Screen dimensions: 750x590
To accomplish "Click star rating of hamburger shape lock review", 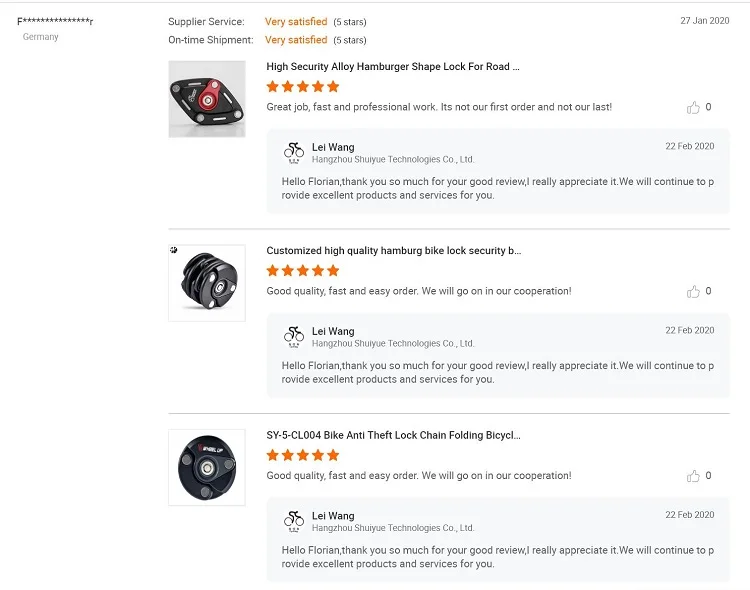I will pos(303,87).
